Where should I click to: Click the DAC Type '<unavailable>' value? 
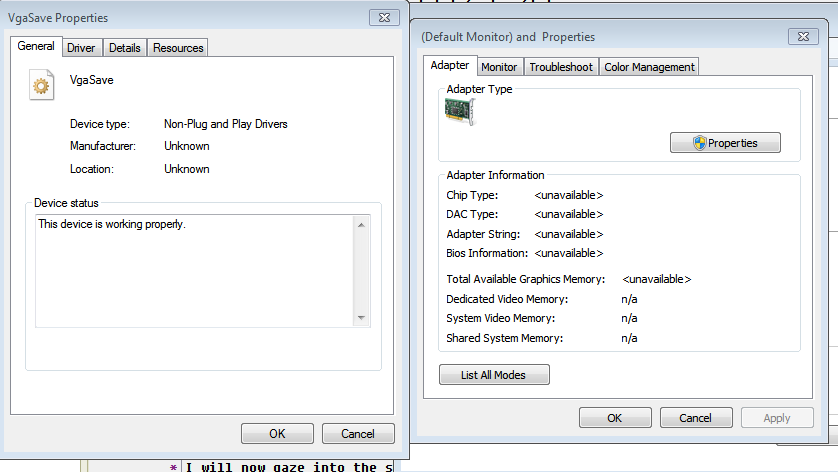point(569,214)
